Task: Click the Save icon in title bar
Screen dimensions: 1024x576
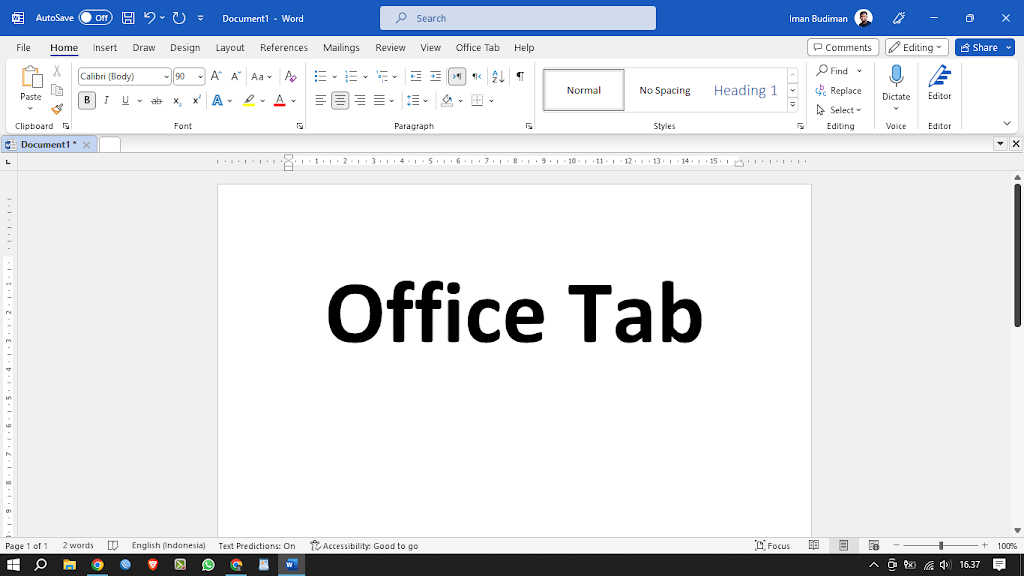Action: point(128,18)
